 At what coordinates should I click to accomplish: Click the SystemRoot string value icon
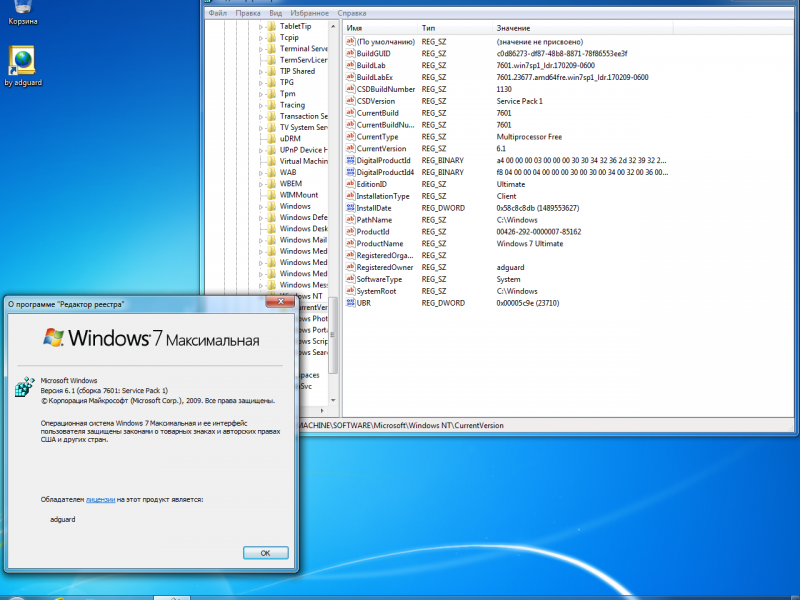tap(350, 291)
